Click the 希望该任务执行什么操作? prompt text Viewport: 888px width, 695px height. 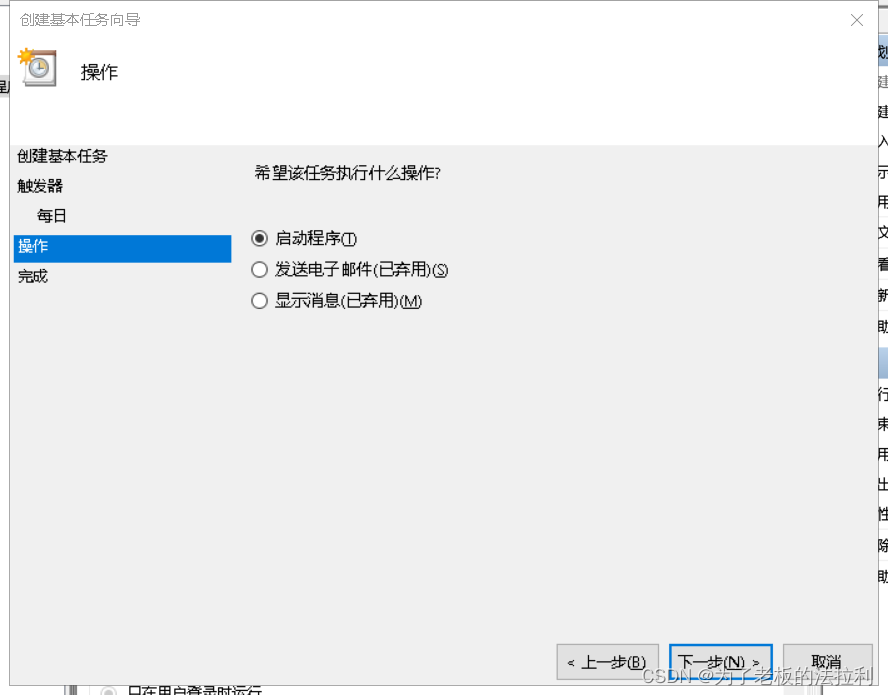(x=347, y=173)
